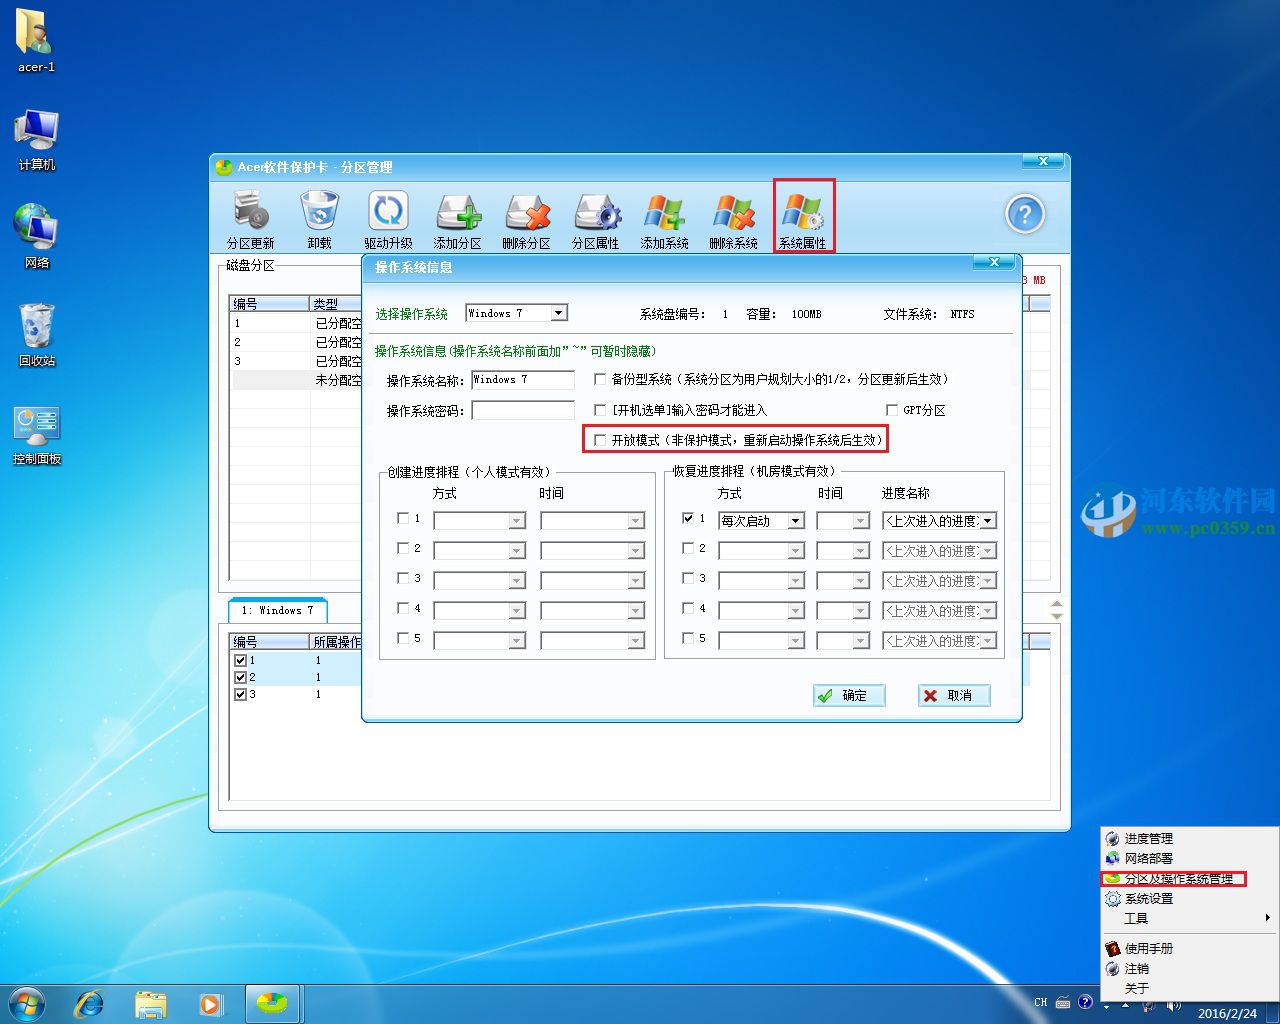Screen dimensions: 1280x1024
Task: Click the blue help question mark icon
Action: pos(1024,214)
